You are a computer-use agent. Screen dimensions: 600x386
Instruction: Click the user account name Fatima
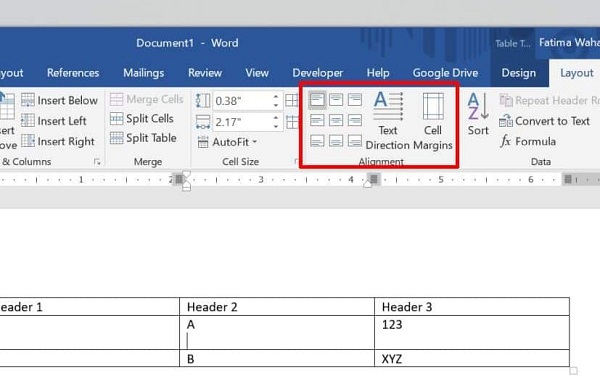click(x=569, y=42)
